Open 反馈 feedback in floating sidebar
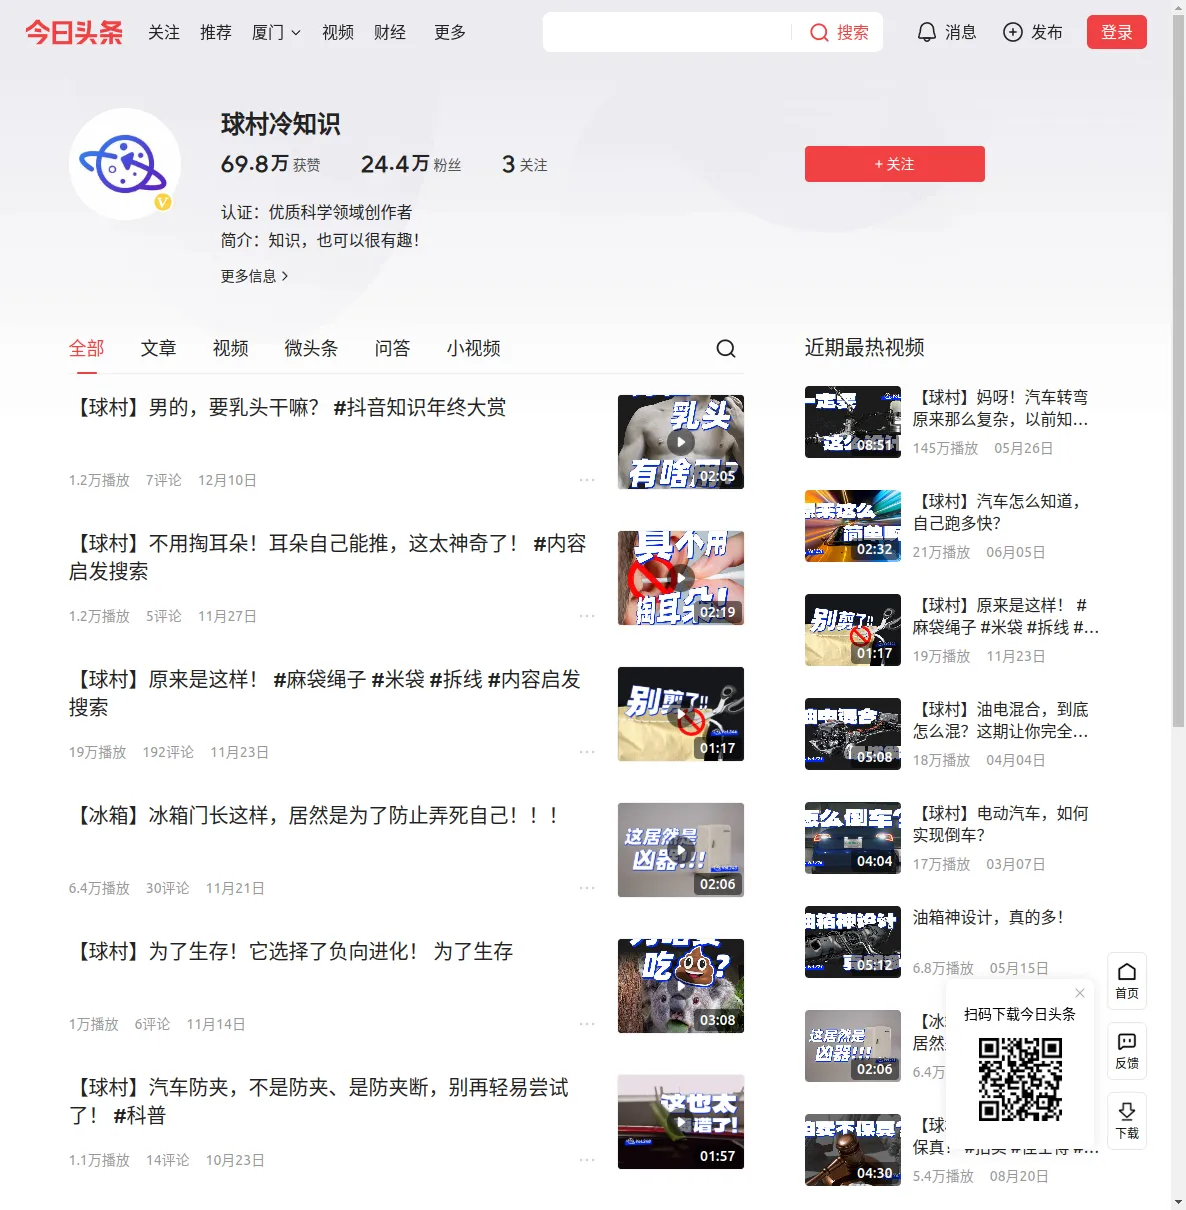Image resolution: width=1186 pixels, height=1210 pixels. click(1127, 1051)
